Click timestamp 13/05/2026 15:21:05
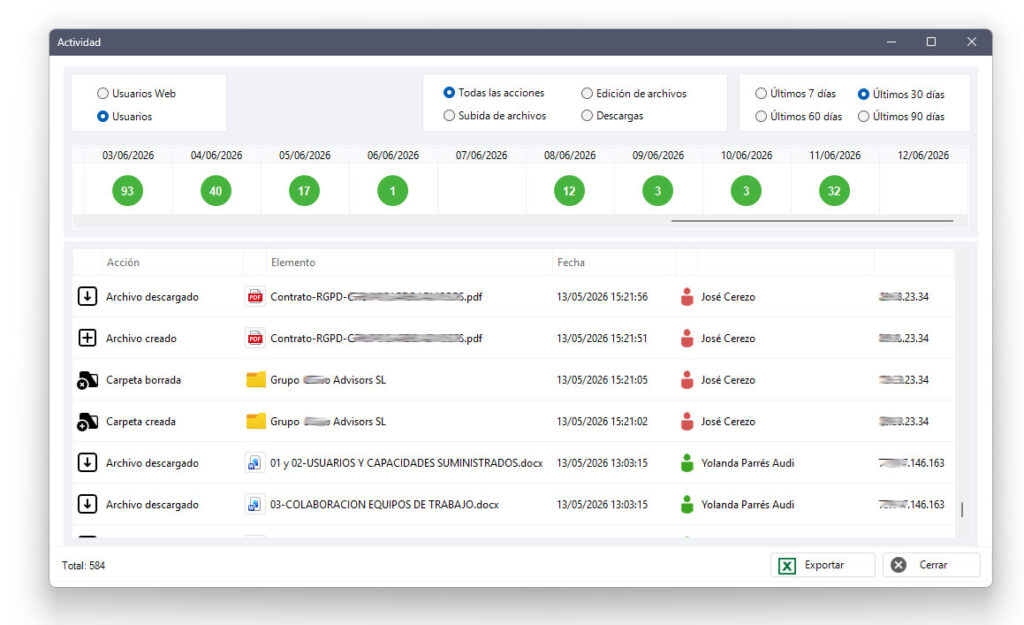This screenshot has height=625, width=1024. pyautogui.click(x=602, y=379)
